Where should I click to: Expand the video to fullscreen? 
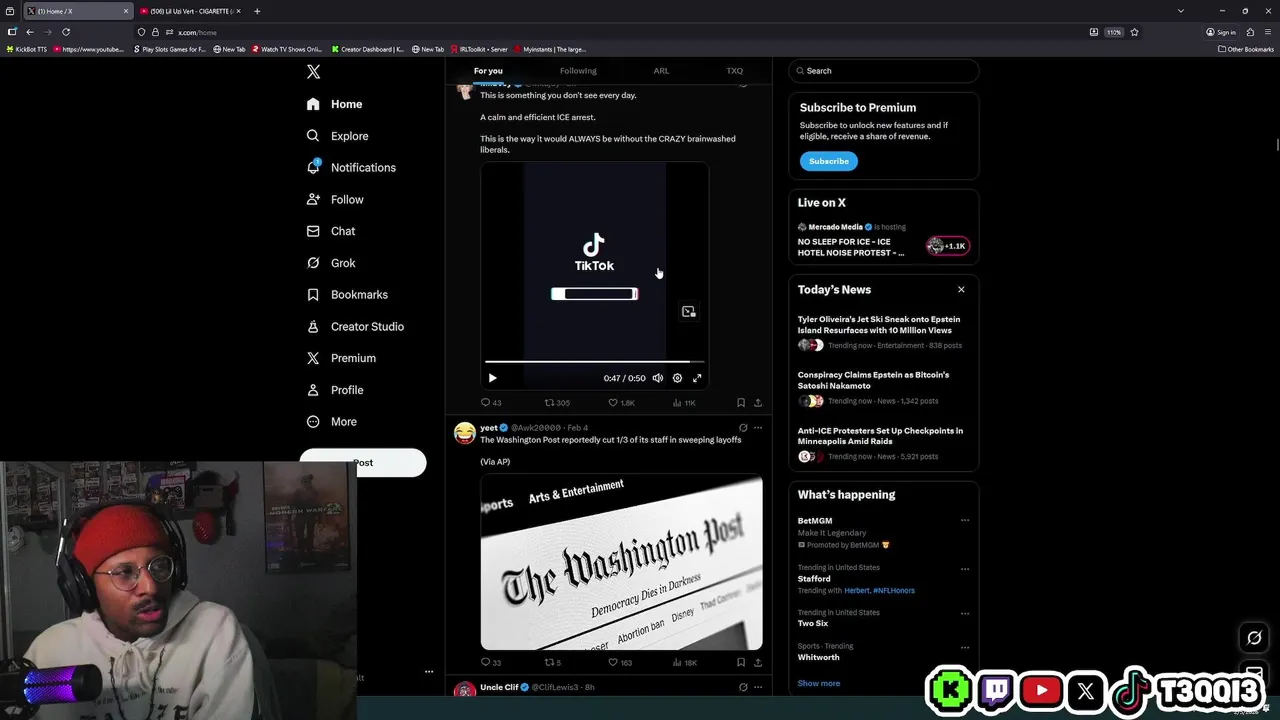tap(697, 378)
